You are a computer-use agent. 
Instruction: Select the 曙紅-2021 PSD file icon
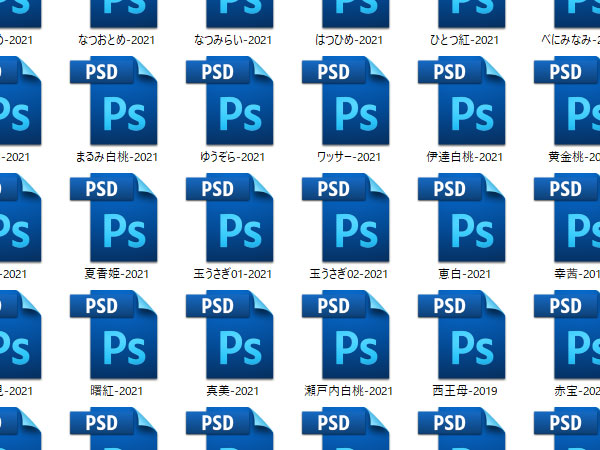pyautogui.click(x=114, y=335)
